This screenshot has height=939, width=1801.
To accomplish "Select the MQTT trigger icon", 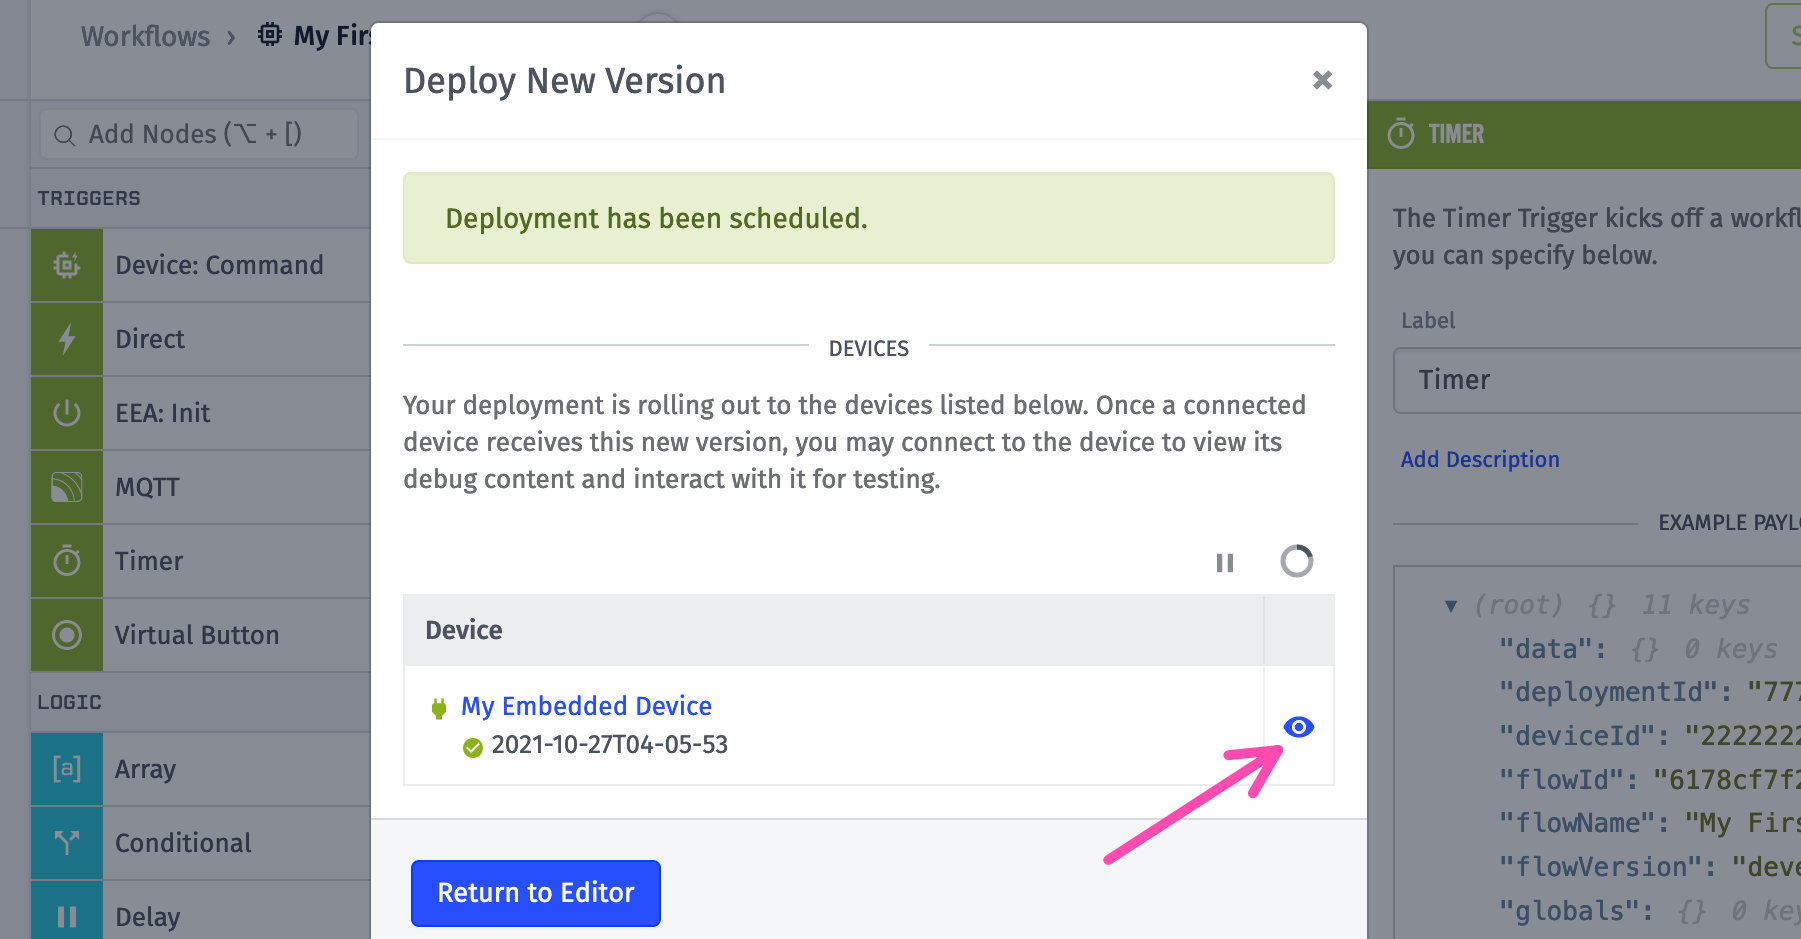I will pyautogui.click(x=67, y=487).
